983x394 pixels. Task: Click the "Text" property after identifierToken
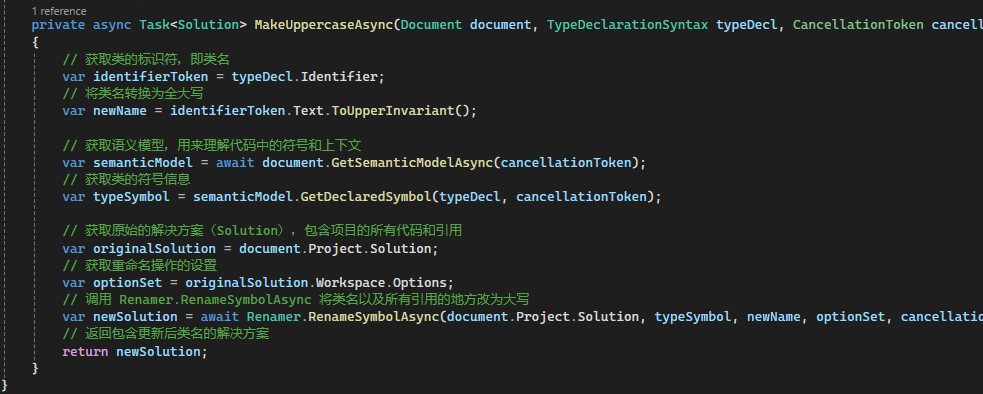[308, 111]
